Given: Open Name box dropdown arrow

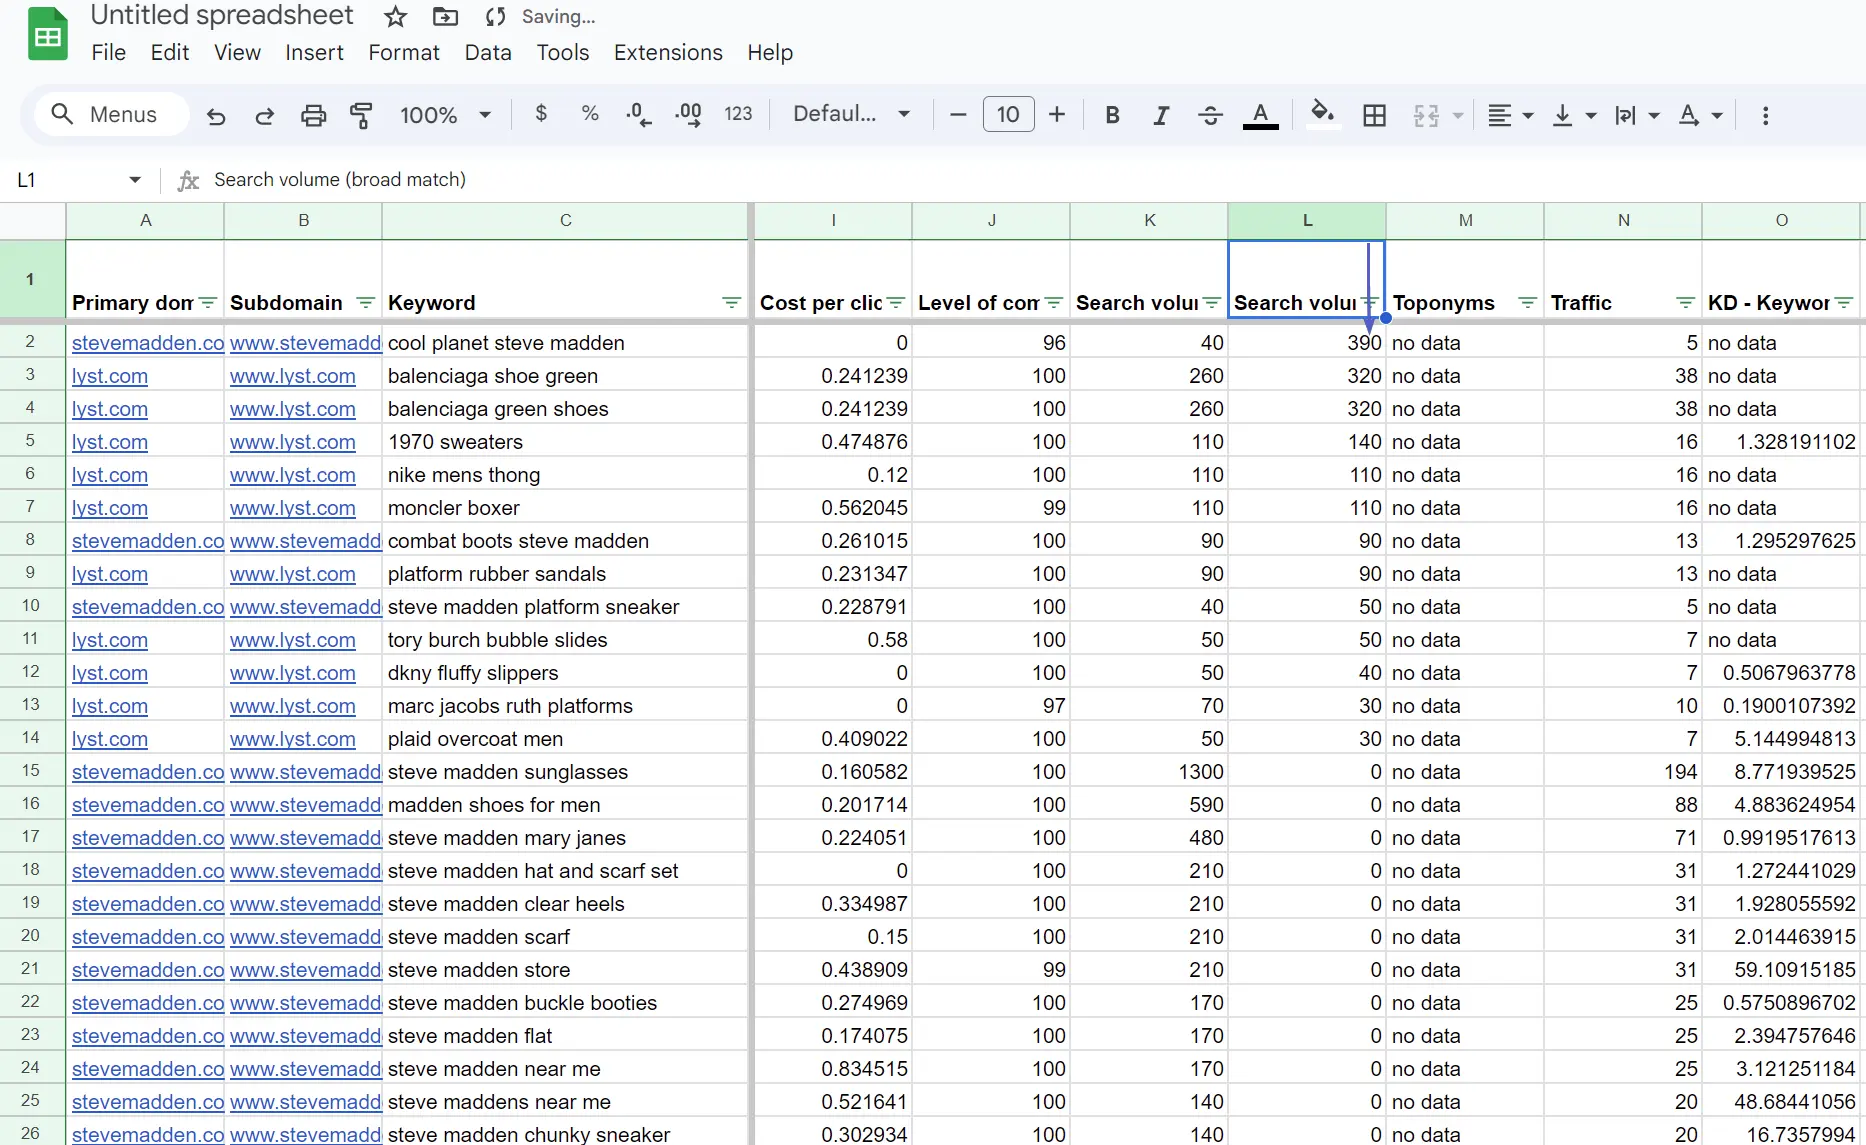Looking at the screenshot, I should (x=135, y=180).
